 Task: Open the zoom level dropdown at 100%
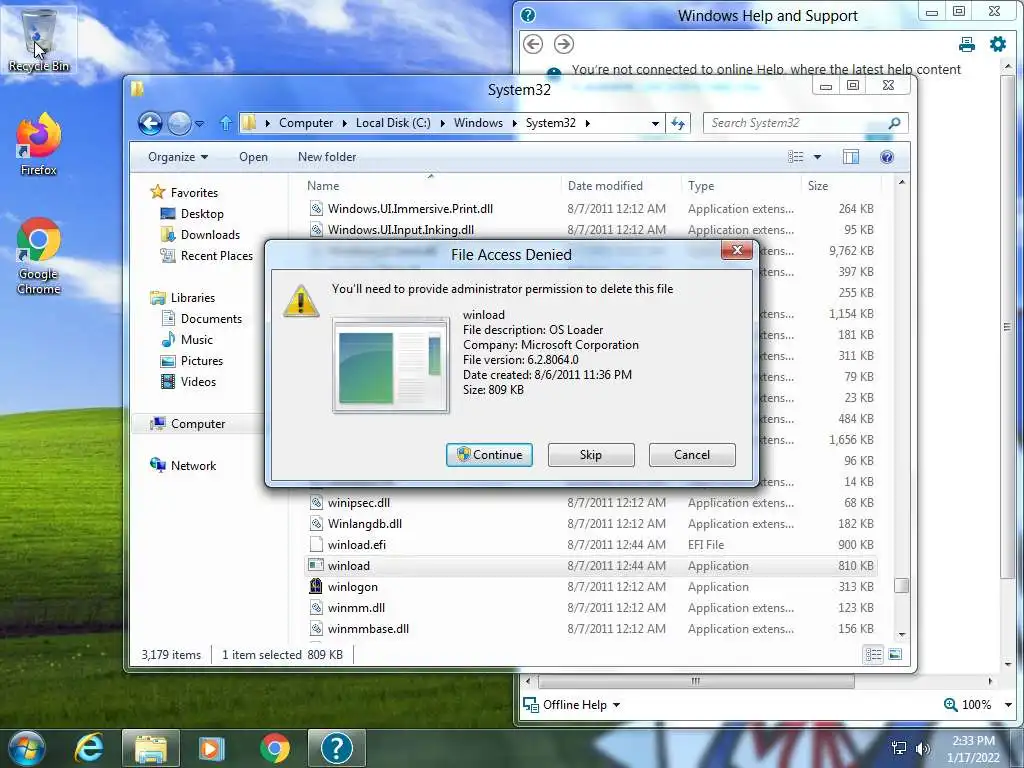pos(1008,705)
